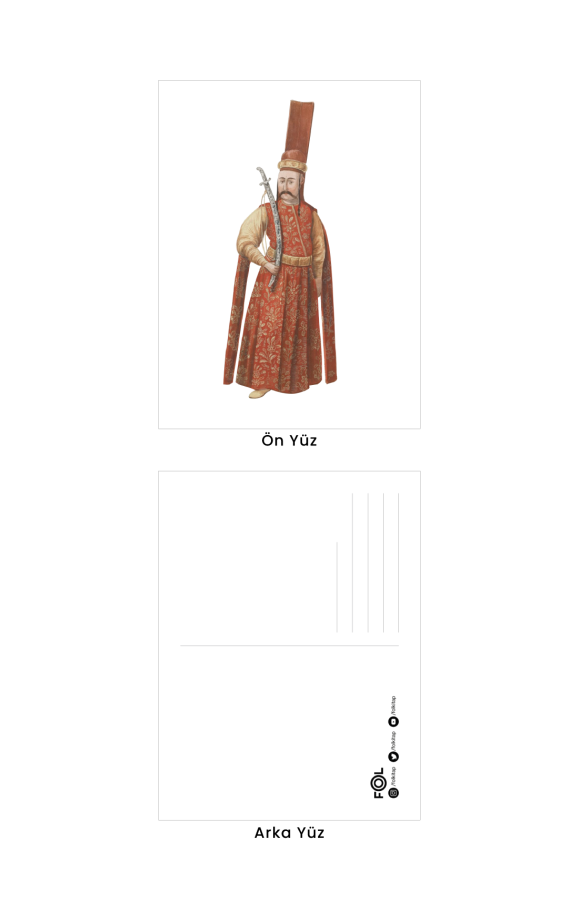
Task: Click the Instagram icon on the postcard back
Action: 394,793
